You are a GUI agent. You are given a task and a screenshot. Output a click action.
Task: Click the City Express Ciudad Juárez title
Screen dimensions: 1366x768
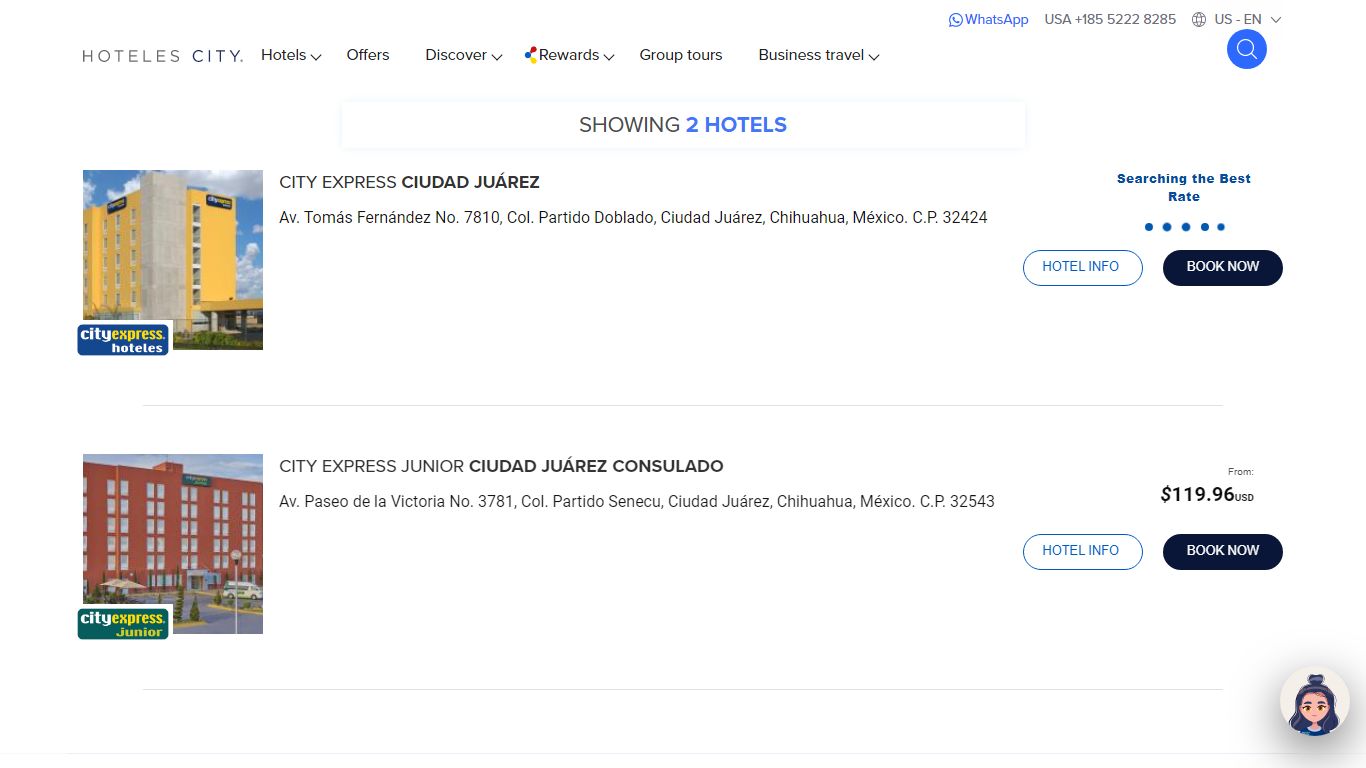pyautogui.click(x=409, y=182)
